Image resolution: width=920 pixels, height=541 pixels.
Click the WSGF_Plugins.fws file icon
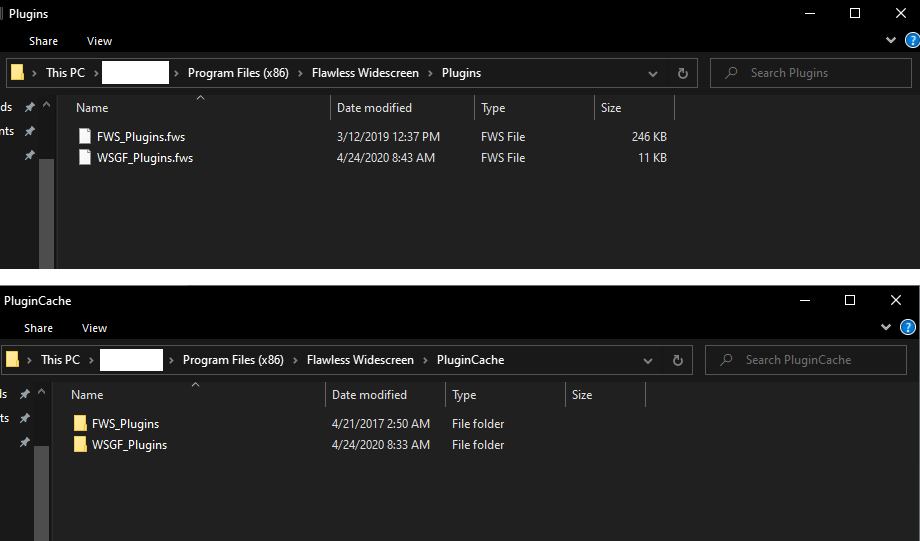pyautogui.click(x=85, y=158)
